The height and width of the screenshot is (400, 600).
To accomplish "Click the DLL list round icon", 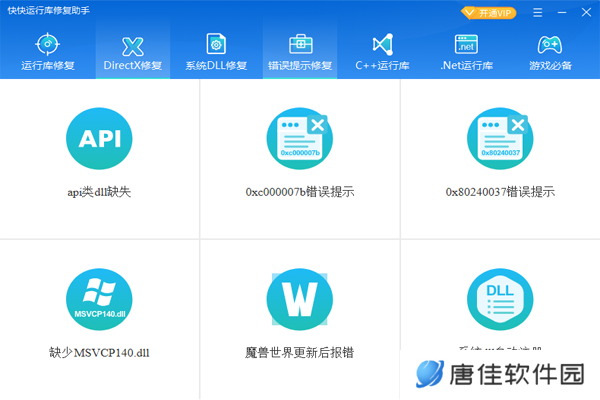I will click(500, 299).
